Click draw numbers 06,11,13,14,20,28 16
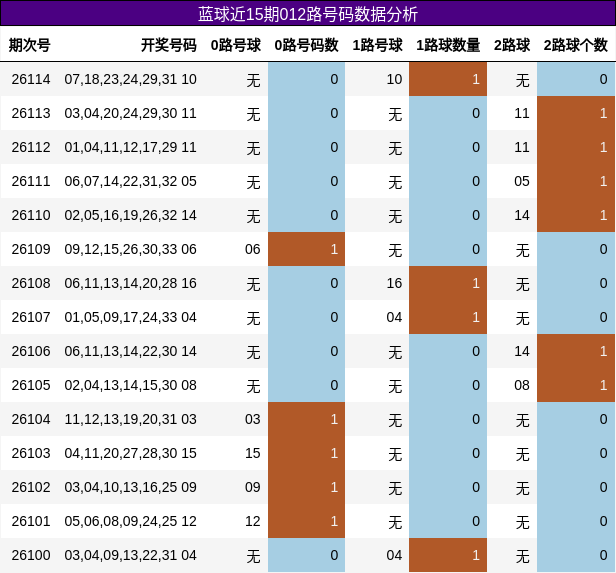Screen dimensions: 616x573 click(x=130, y=283)
